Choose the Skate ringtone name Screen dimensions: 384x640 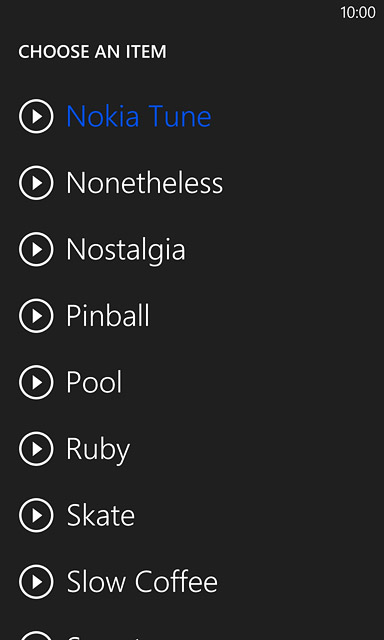(100, 515)
